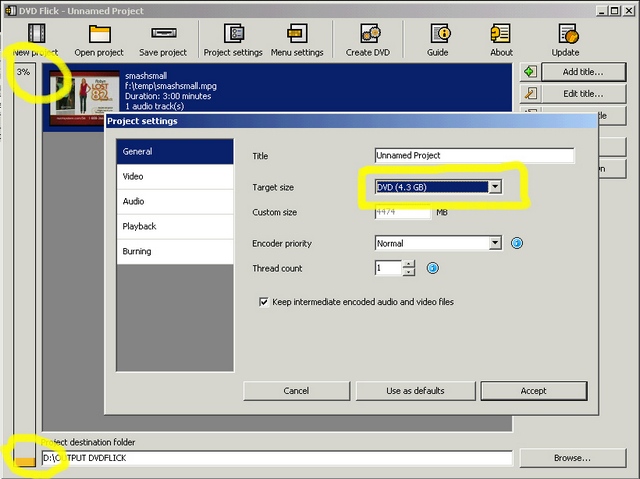Click the Title text field

click(474, 155)
